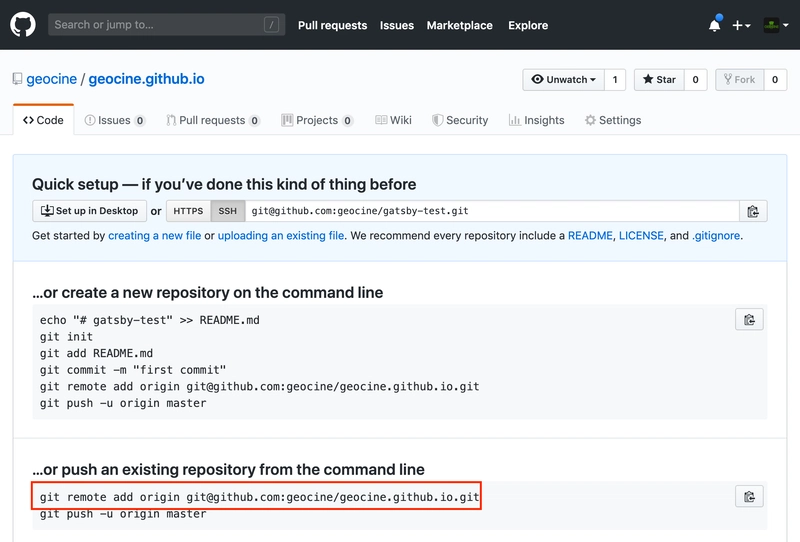Open Pull requests in the top navigation
The width and height of the screenshot is (800, 542).
[333, 26]
